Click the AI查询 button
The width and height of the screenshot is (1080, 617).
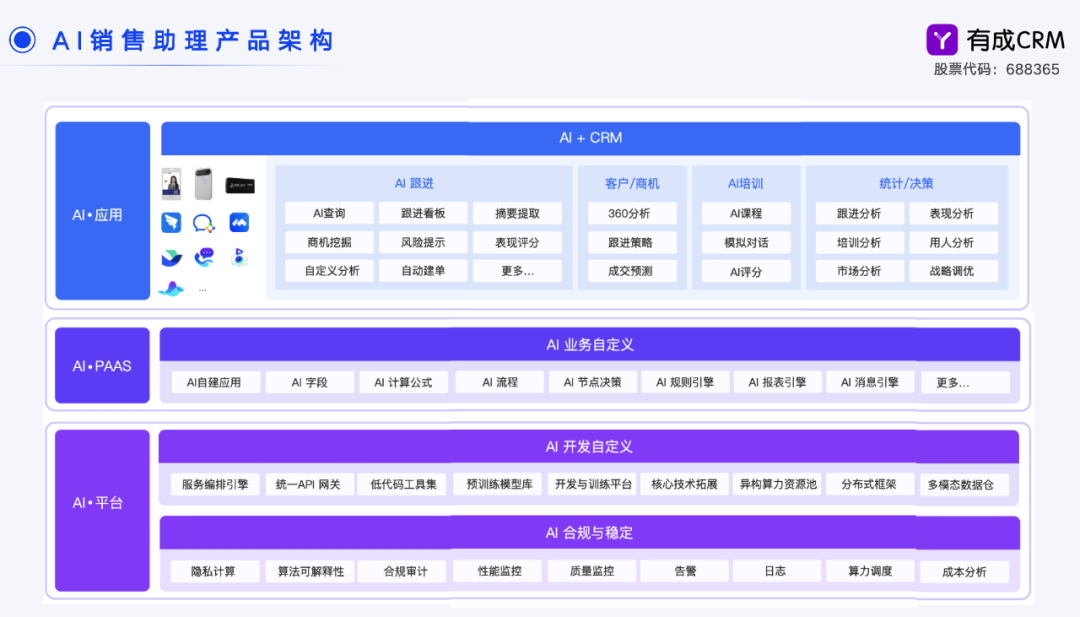click(329, 213)
